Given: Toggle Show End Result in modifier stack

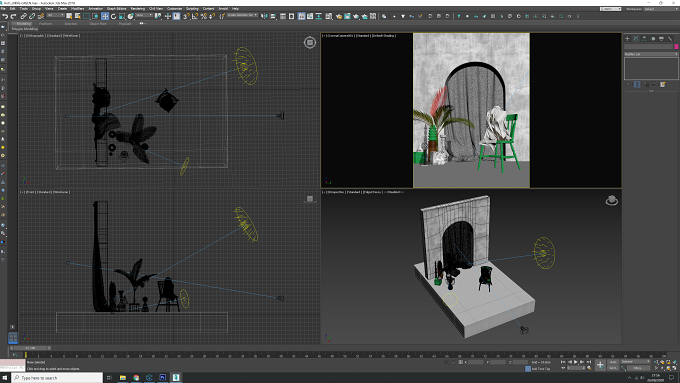Looking at the screenshot, I should point(637,85).
